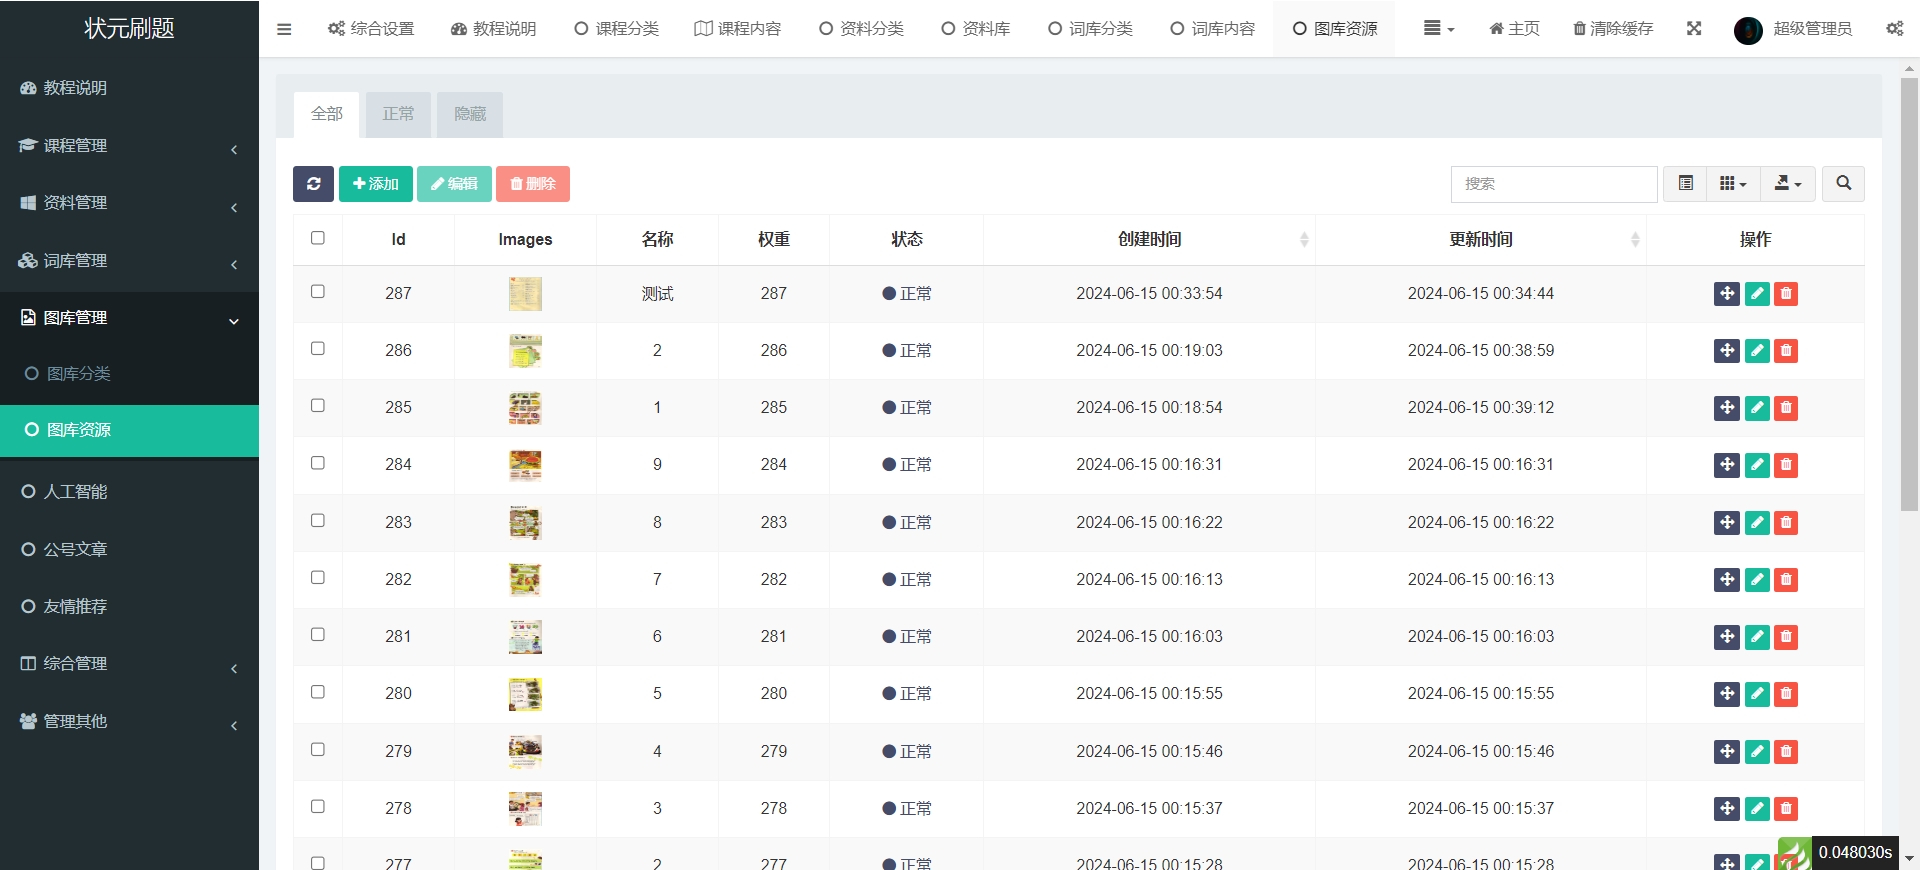The height and width of the screenshot is (870, 1920).
Task: Click the red 删除 button in toolbar
Action: [x=533, y=184]
